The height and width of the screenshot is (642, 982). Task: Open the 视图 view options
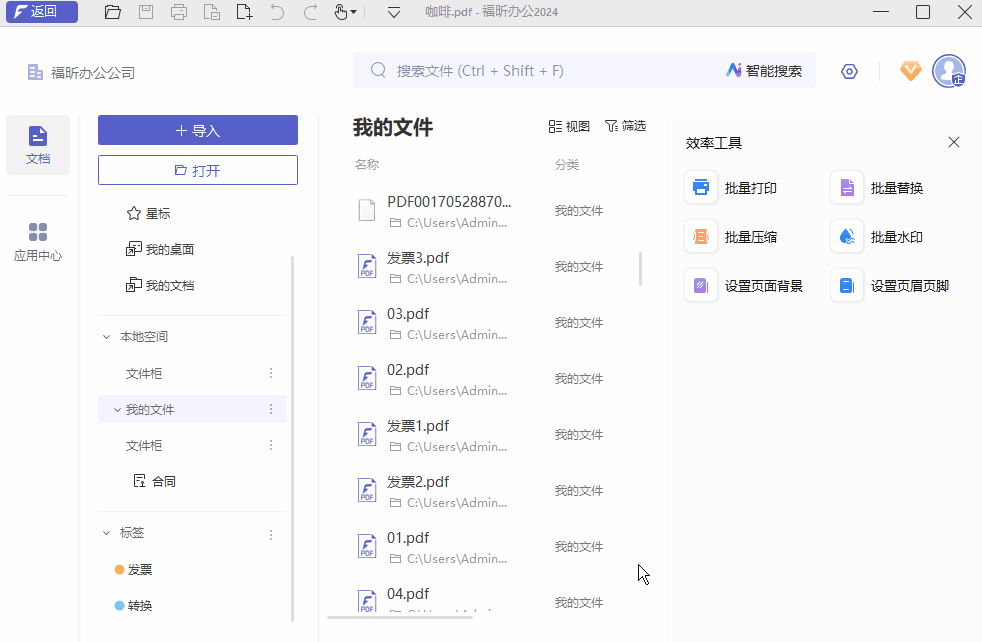point(569,126)
